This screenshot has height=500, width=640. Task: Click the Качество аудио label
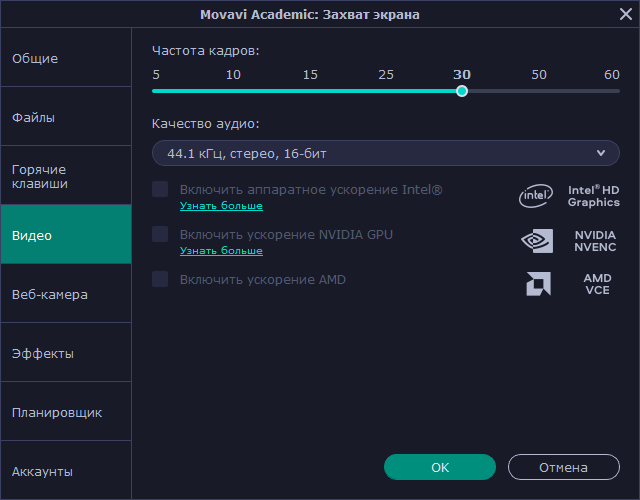(x=206, y=123)
